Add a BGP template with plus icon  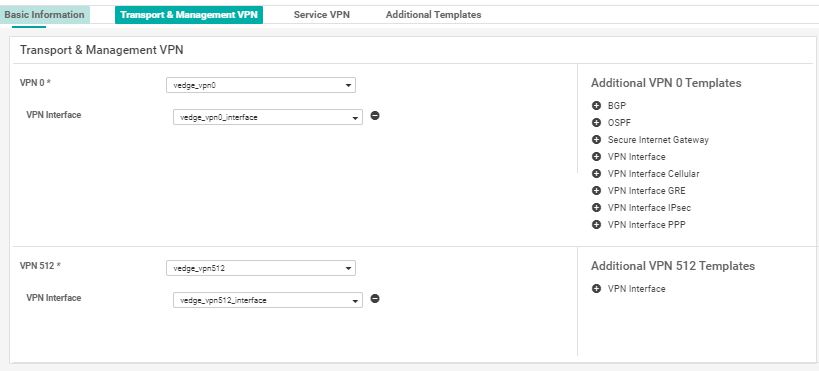596,106
